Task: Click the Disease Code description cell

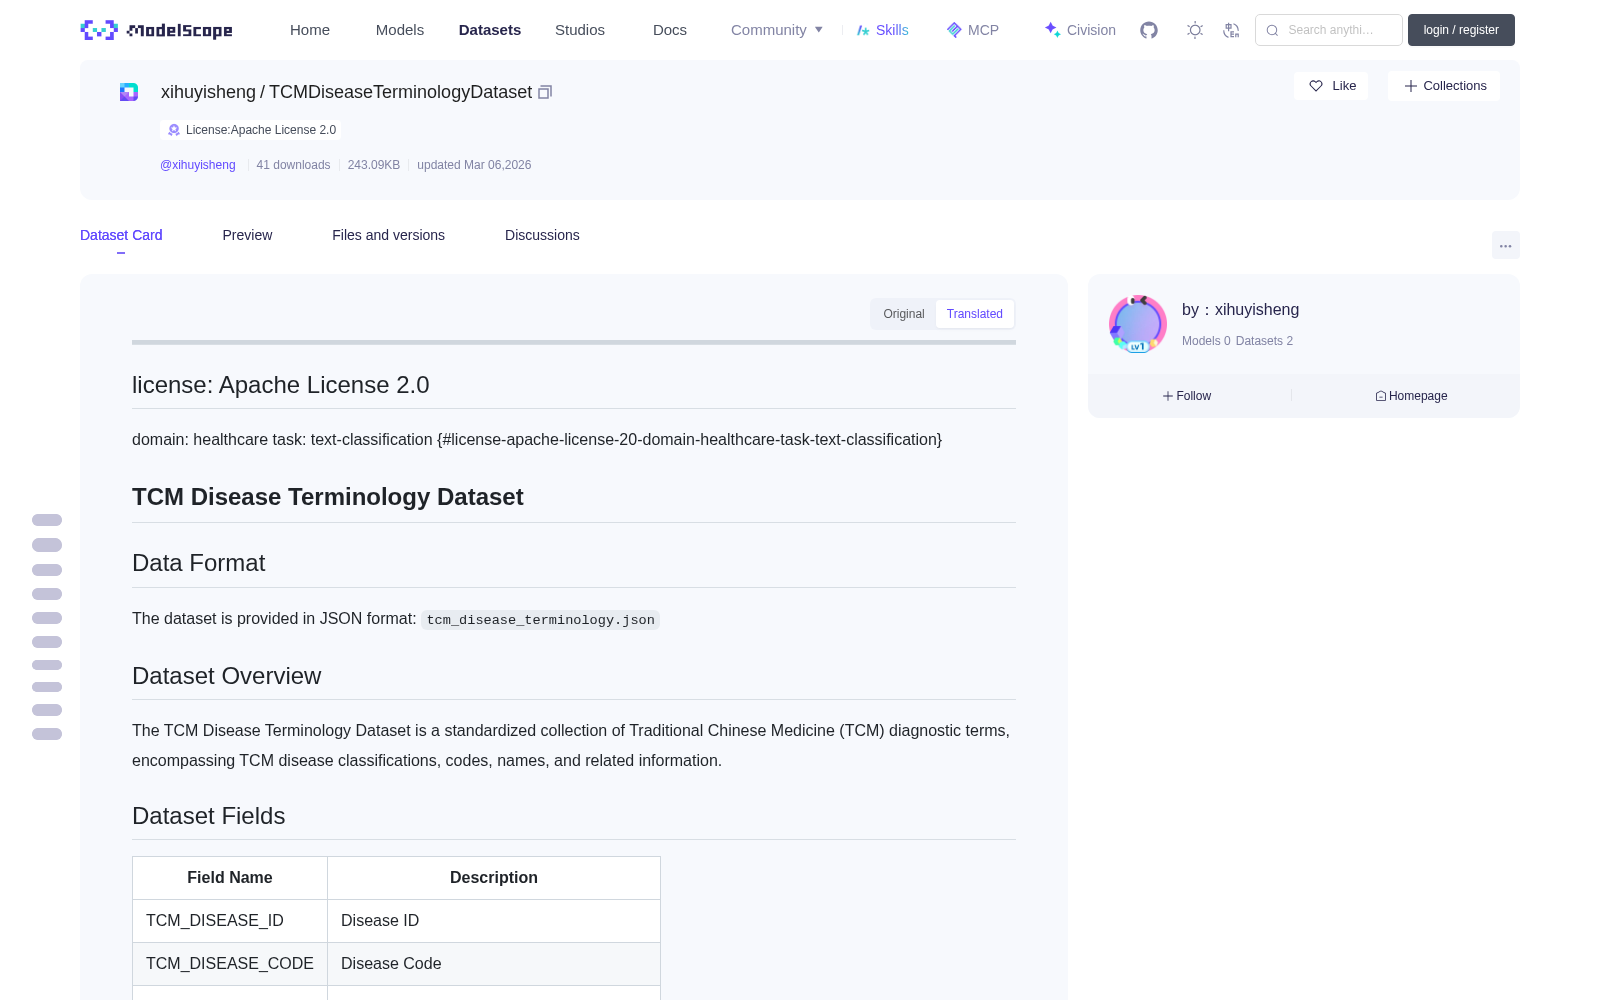Action: pyautogui.click(x=494, y=963)
